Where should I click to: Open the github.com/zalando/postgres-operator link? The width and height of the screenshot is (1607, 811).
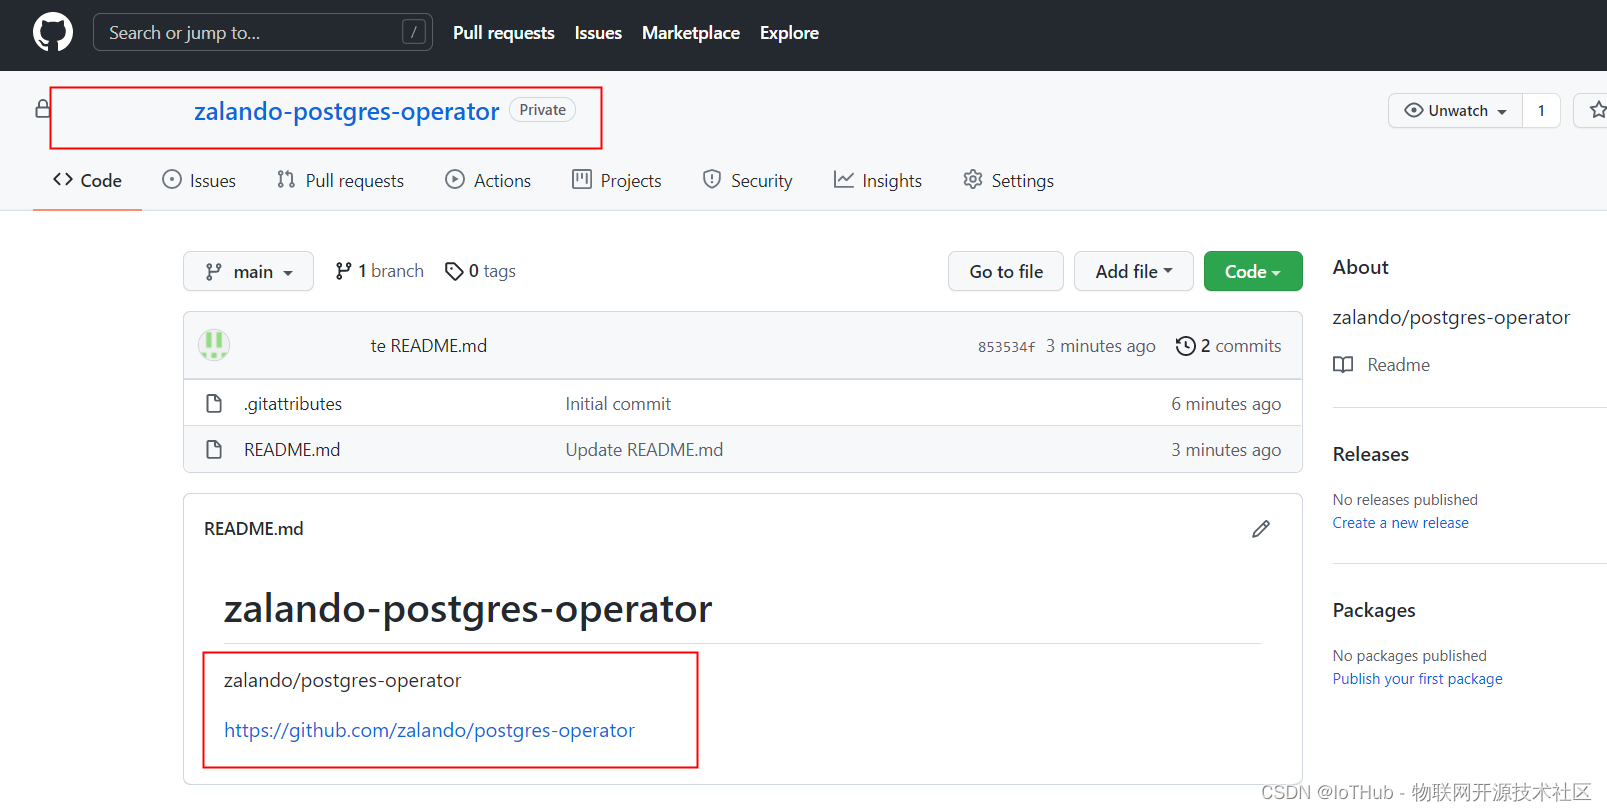coord(429,731)
